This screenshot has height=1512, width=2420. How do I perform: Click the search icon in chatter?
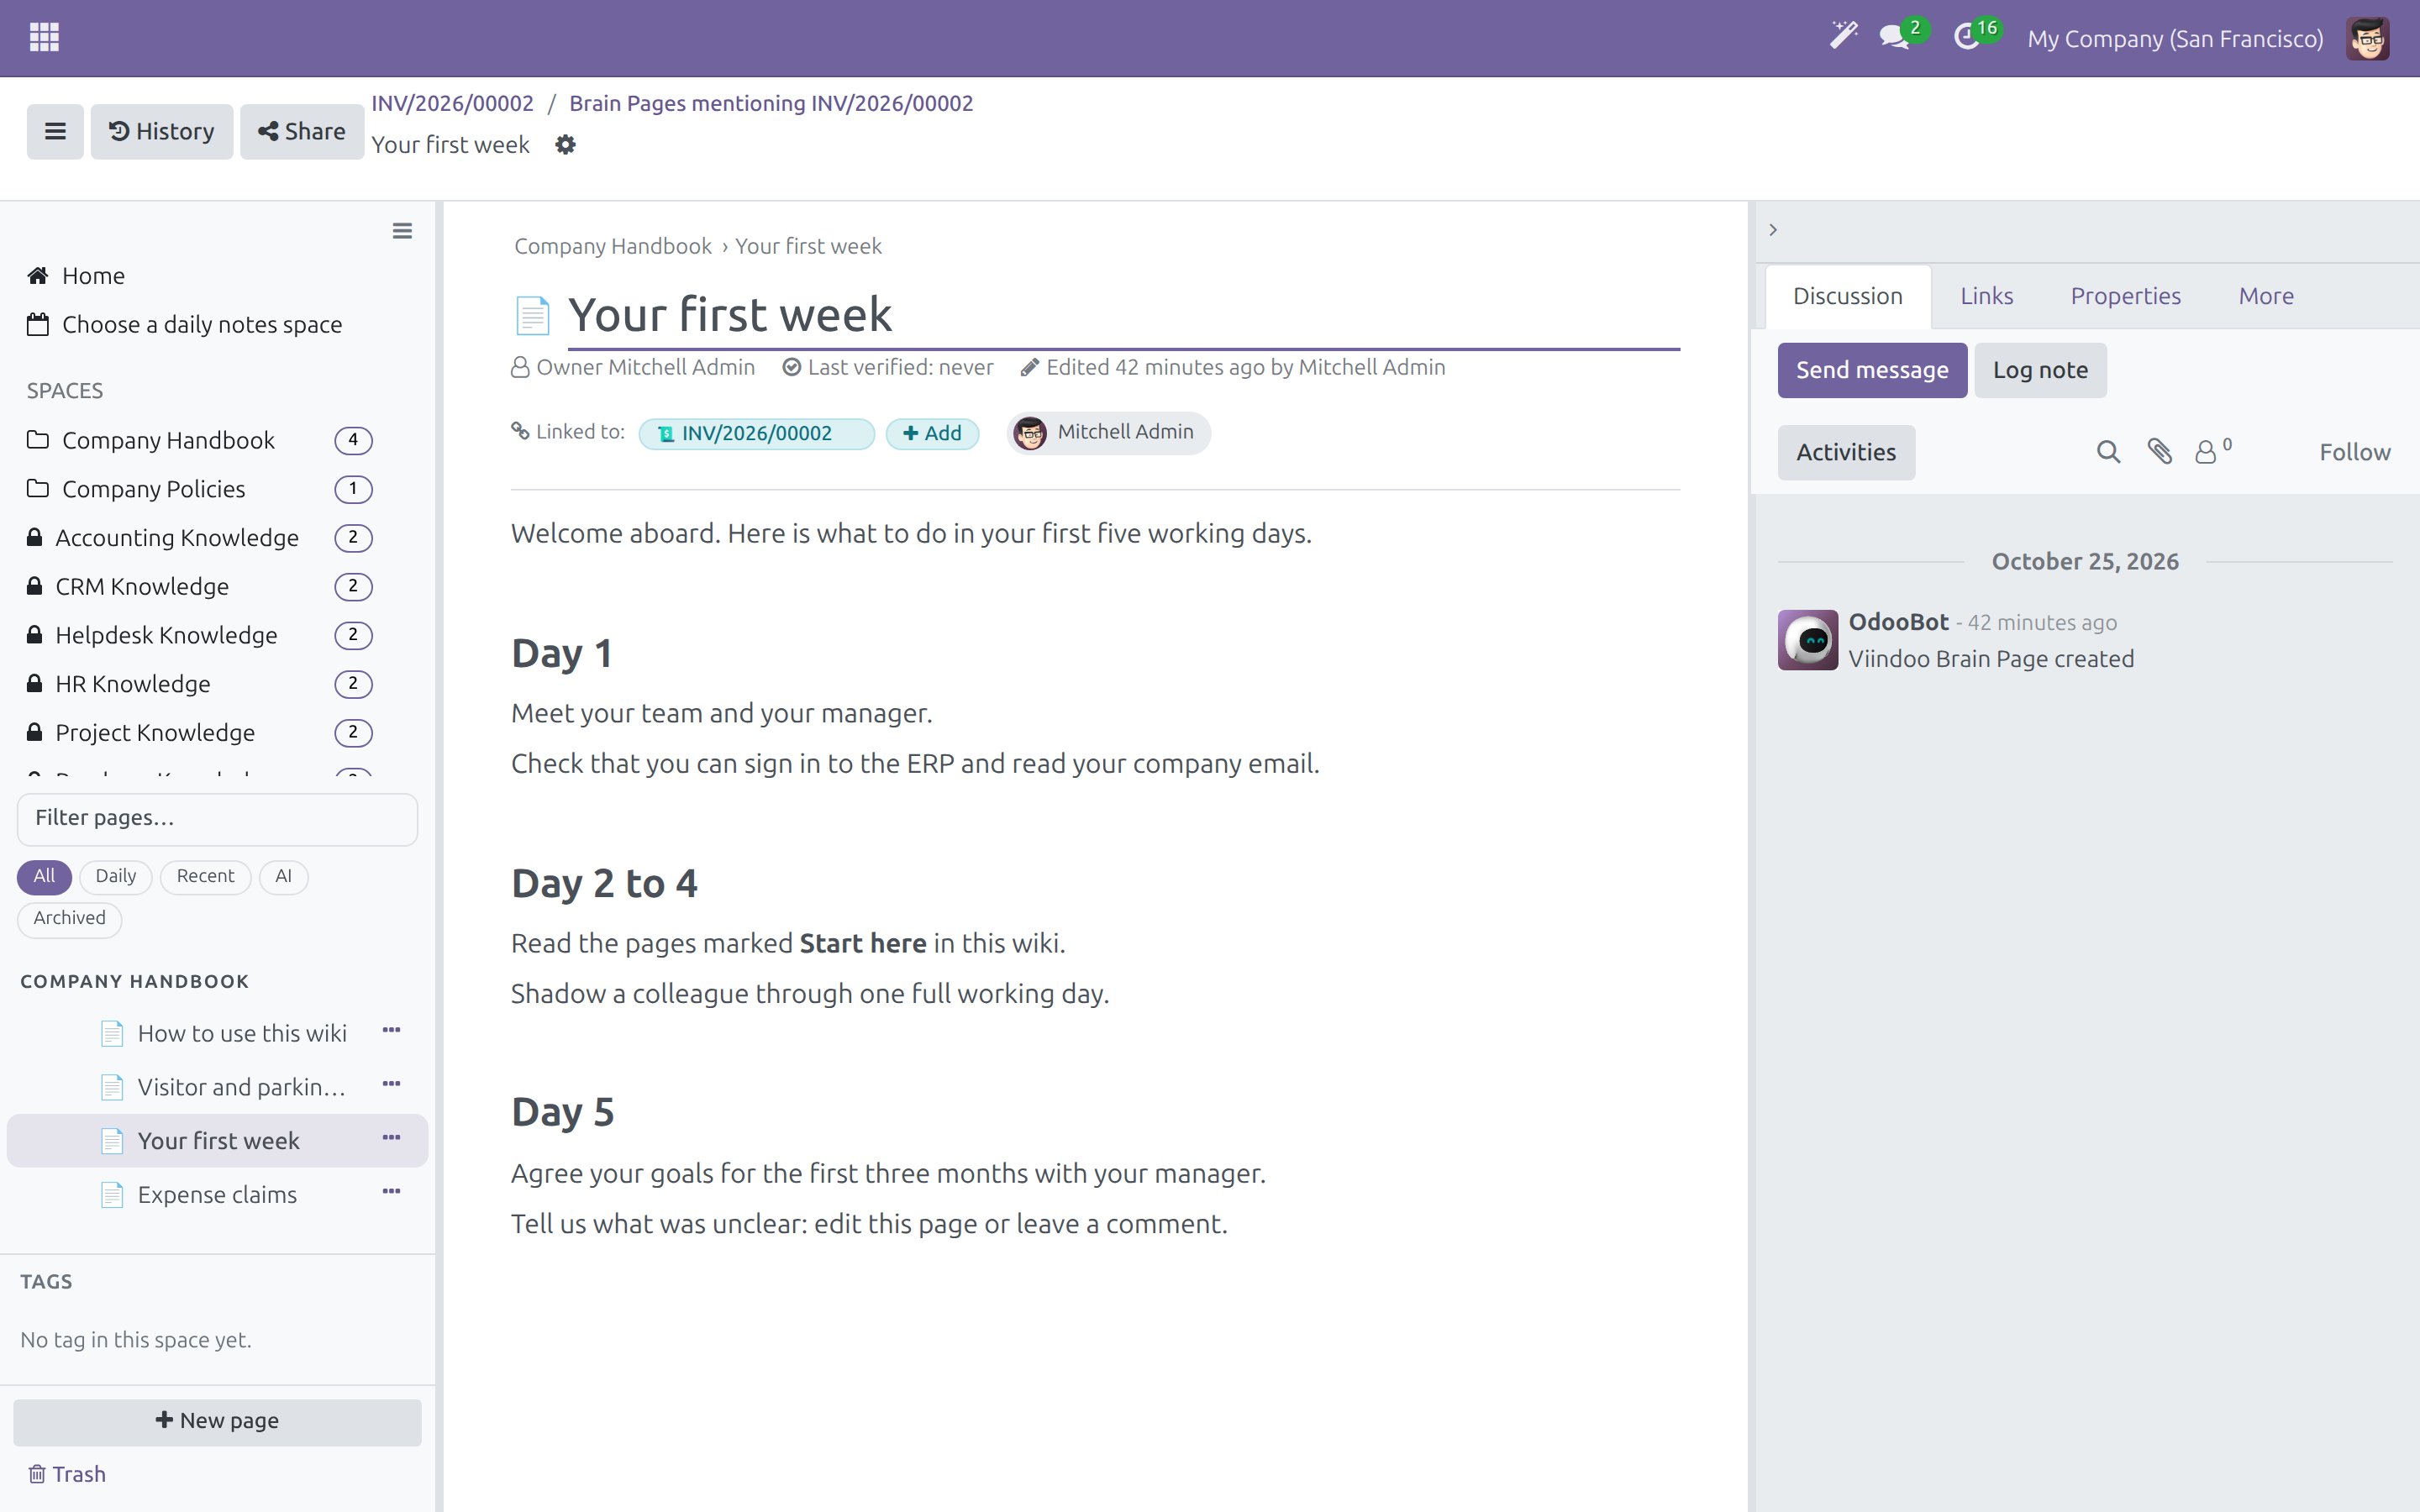(2108, 452)
